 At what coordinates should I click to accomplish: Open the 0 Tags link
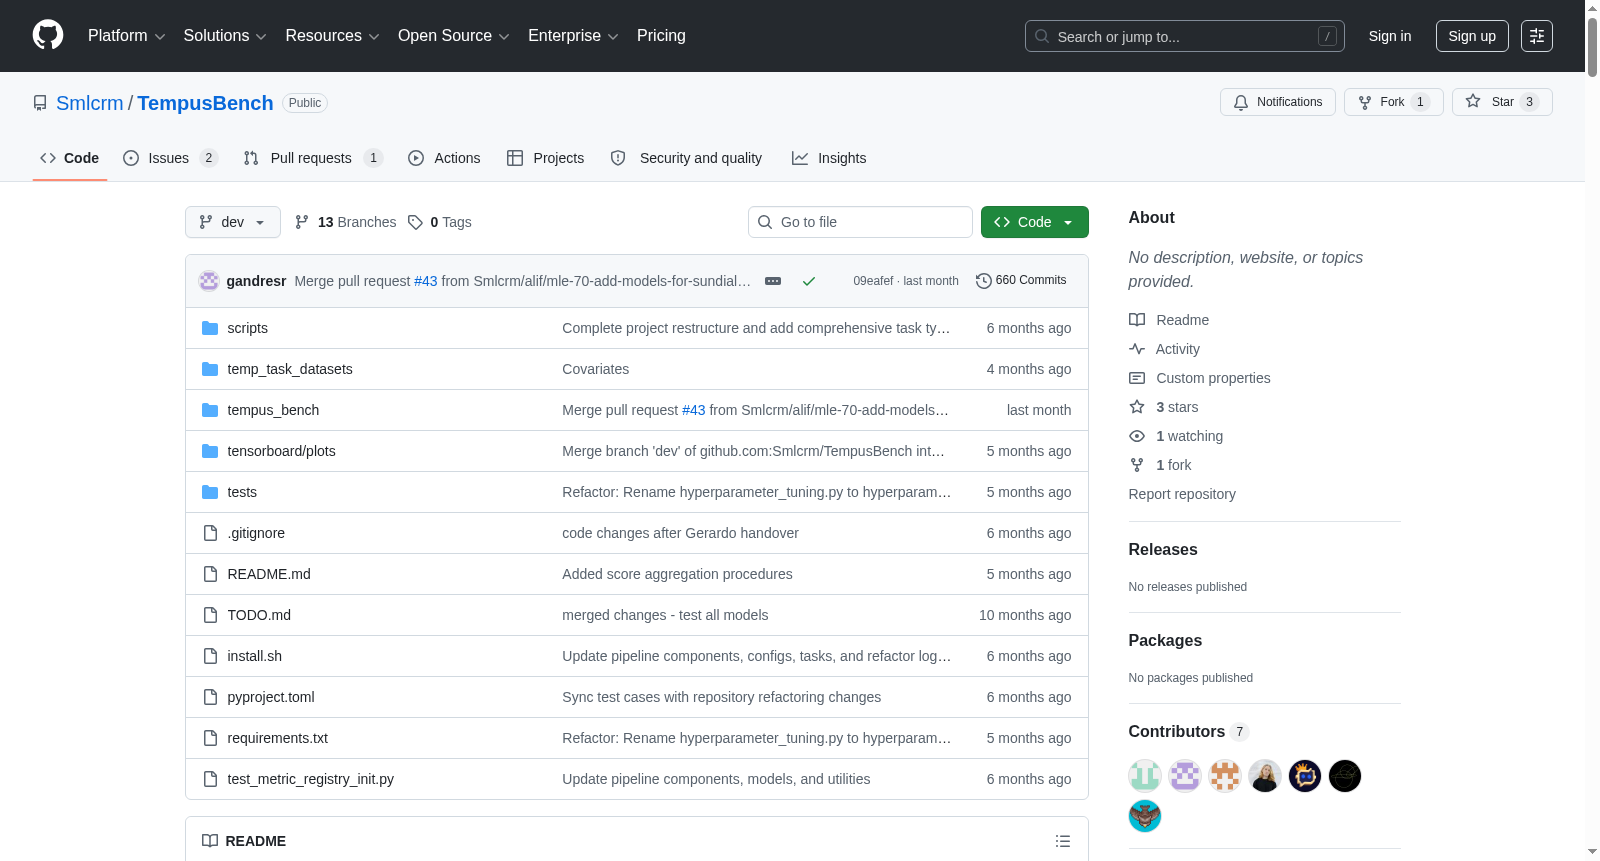pos(440,222)
